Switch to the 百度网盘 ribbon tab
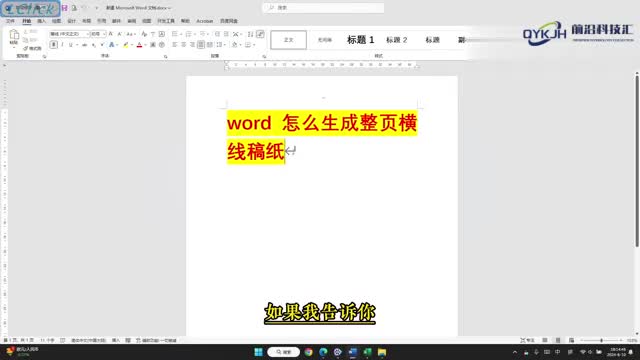640x360 pixels. pos(229,21)
